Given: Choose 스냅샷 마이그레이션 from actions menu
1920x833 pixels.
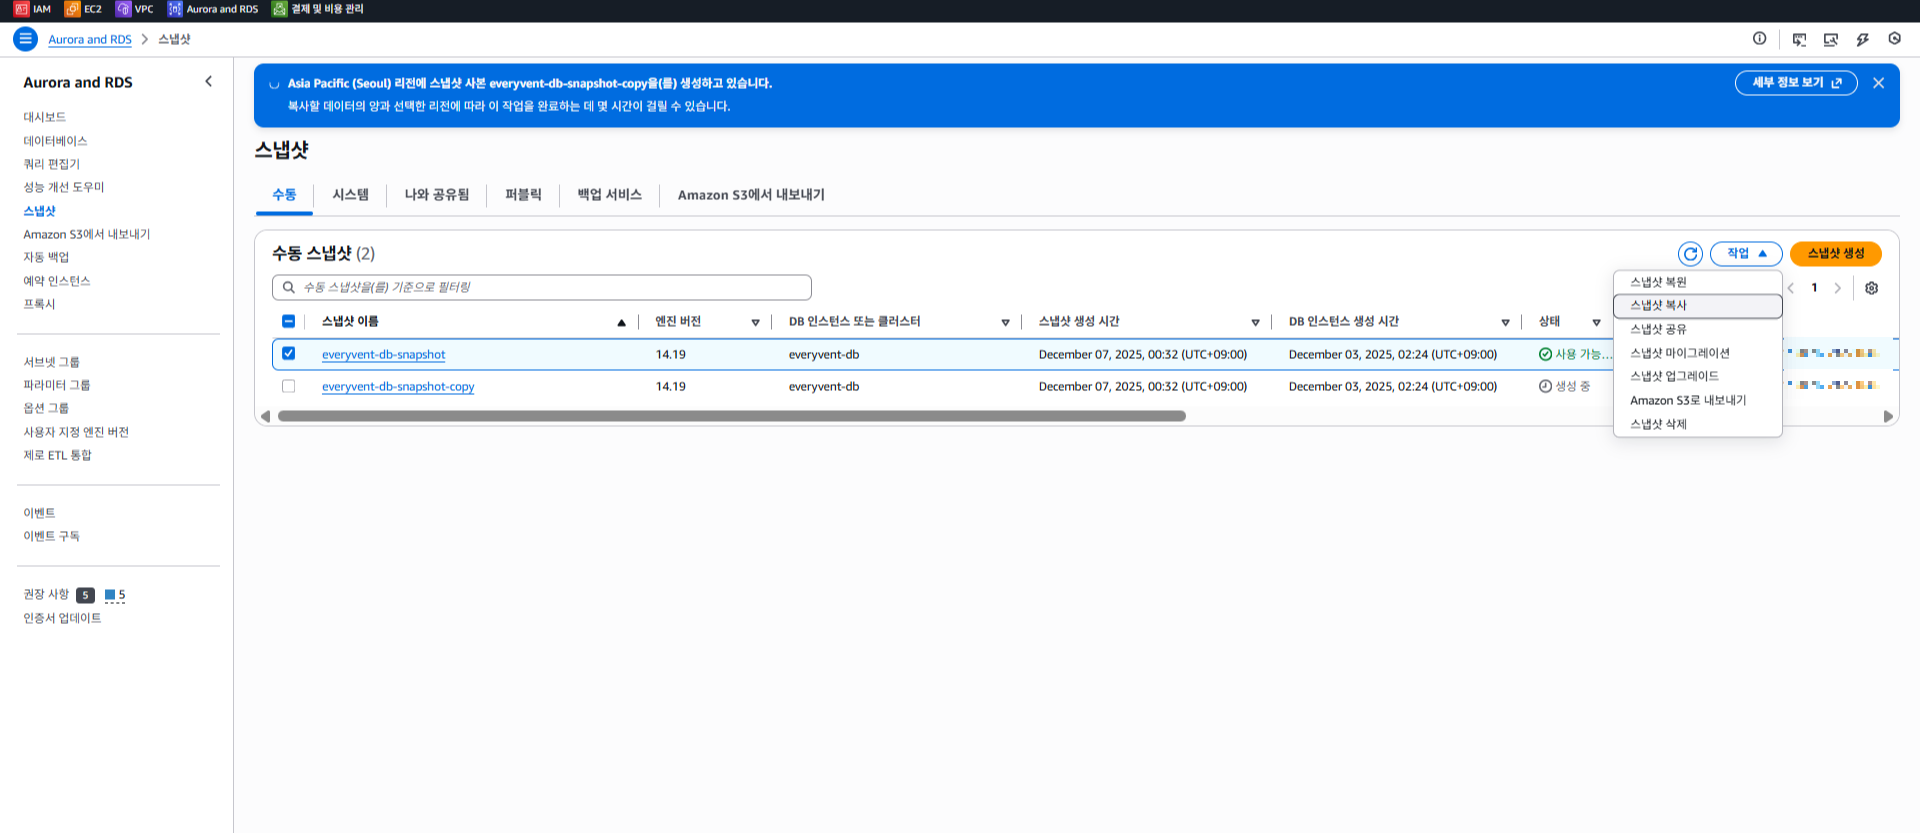Looking at the screenshot, I should point(1697,353).
